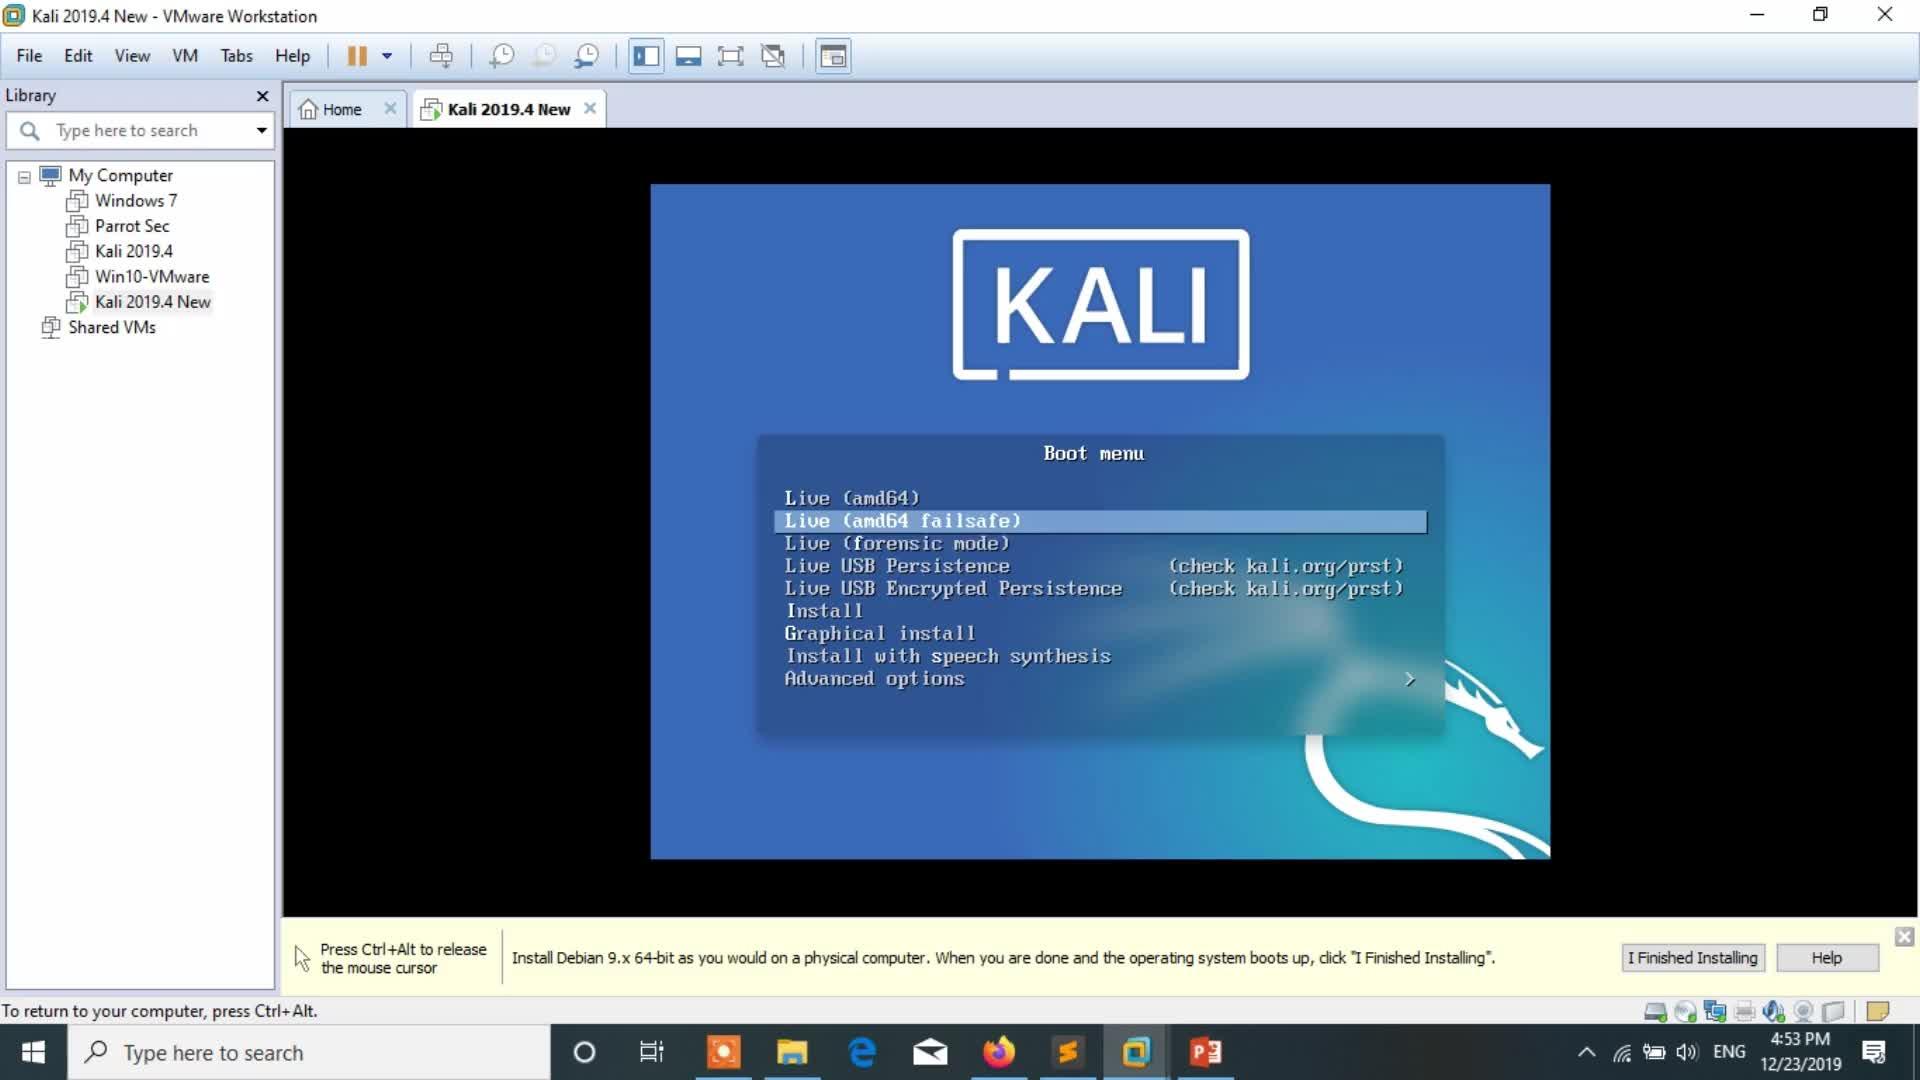
Task: Open the Snapshot Manager icon
Action: 587,56
